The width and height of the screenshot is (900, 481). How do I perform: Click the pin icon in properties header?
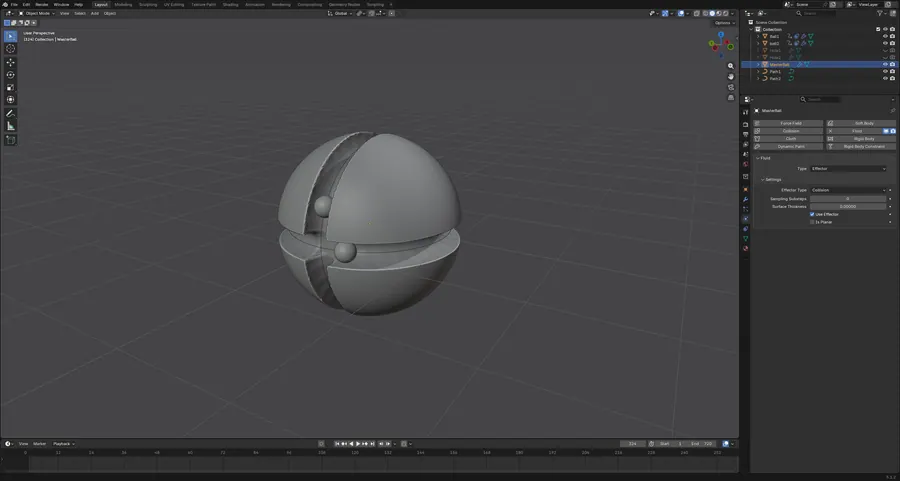click(x=893, y=111)
